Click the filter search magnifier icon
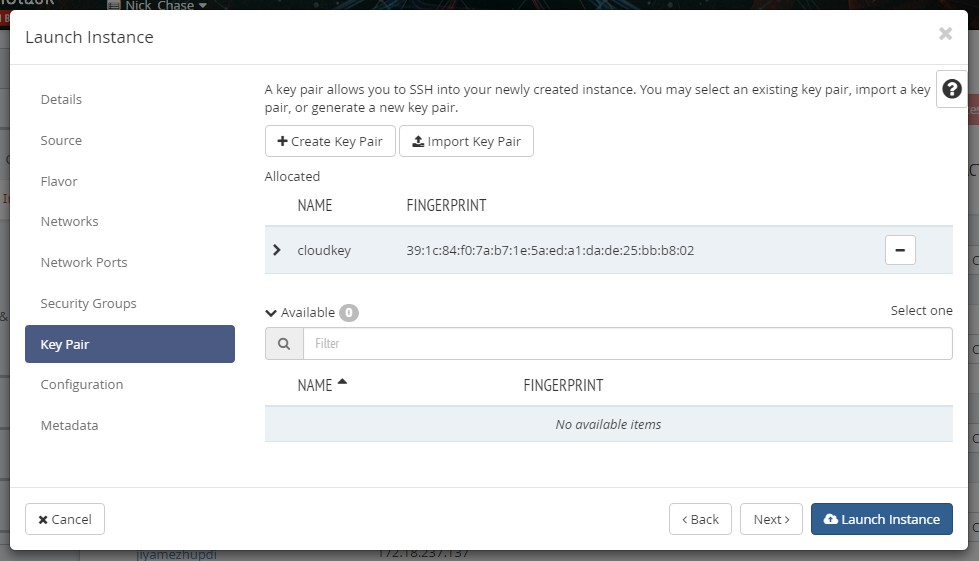 (284, 344)
